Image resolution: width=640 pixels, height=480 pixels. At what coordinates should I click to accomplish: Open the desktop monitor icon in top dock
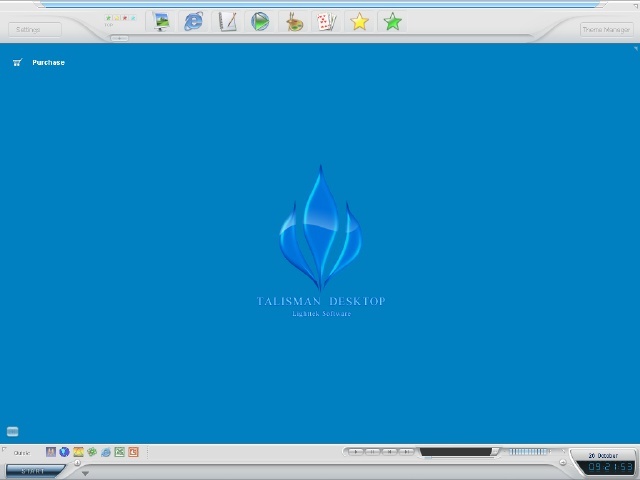click(161, 22)
